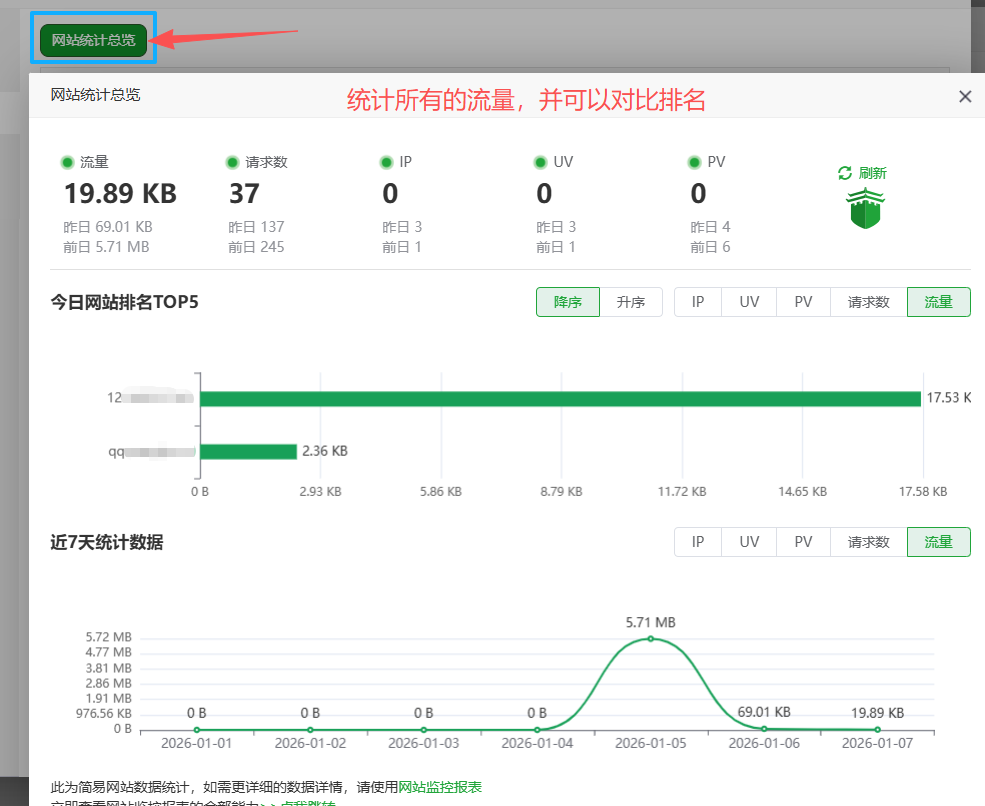
Task: Click the 2.36 KB ranking bar
Action: (248, 451)
